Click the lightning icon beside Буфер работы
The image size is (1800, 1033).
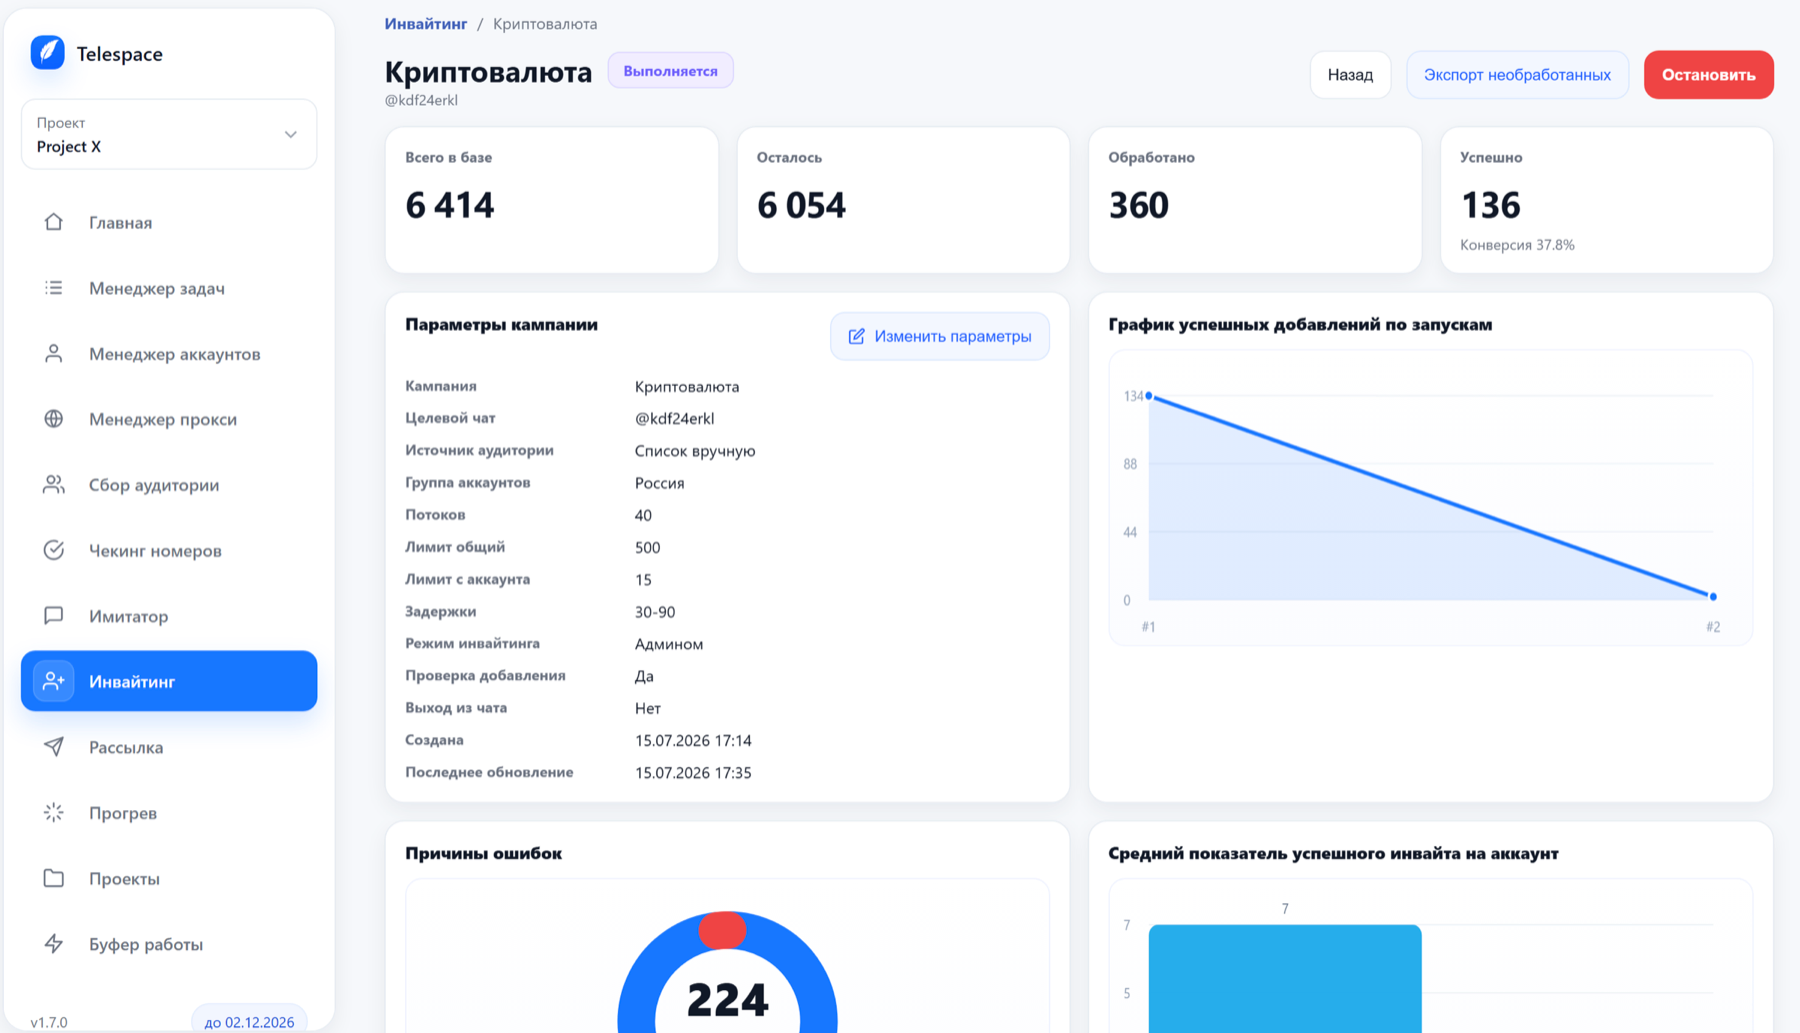tap(54, 944)
